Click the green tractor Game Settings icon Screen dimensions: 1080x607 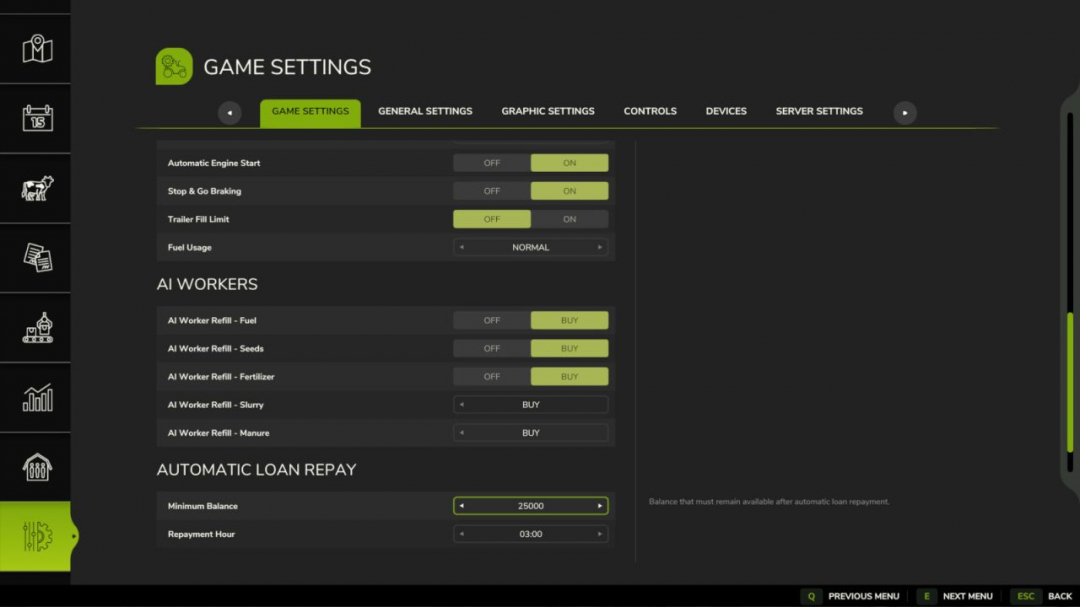tap(174, 66)
